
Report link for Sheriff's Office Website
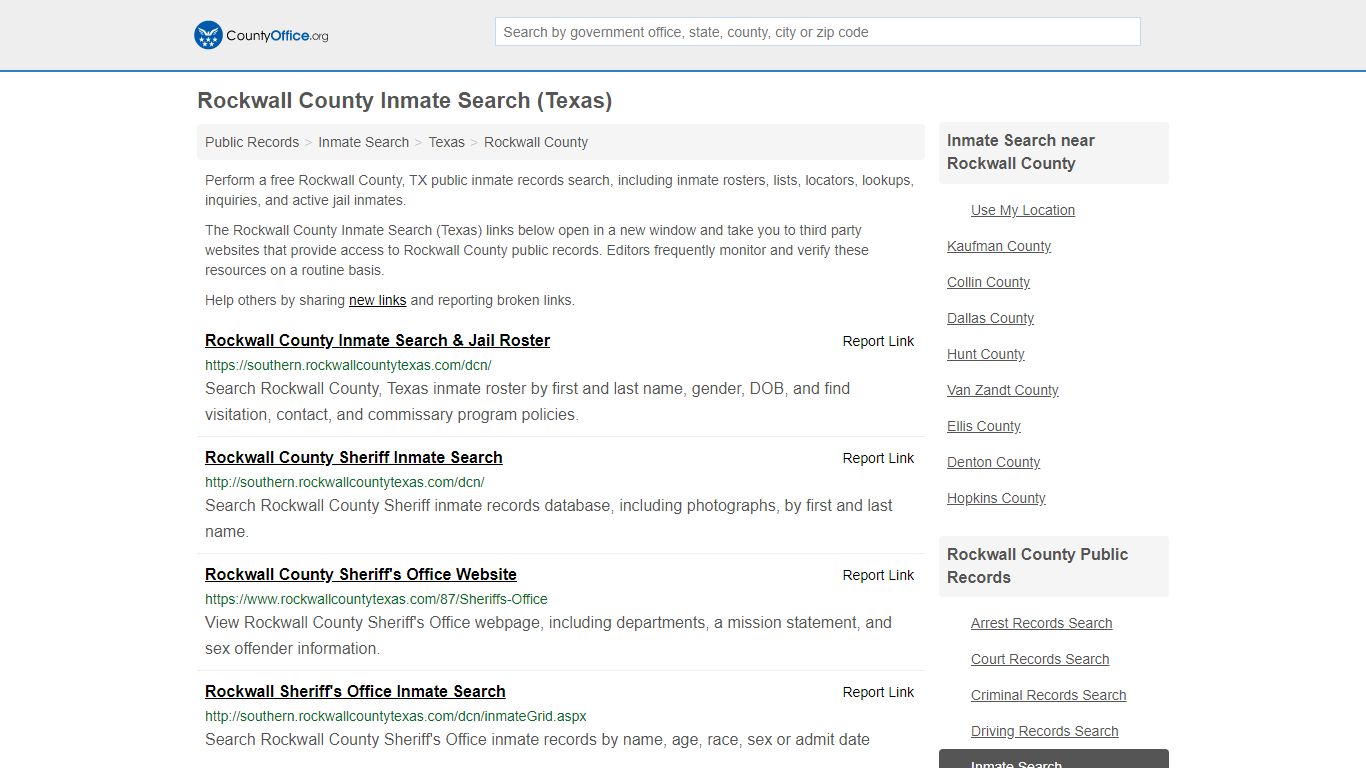(x=878, y=575)
